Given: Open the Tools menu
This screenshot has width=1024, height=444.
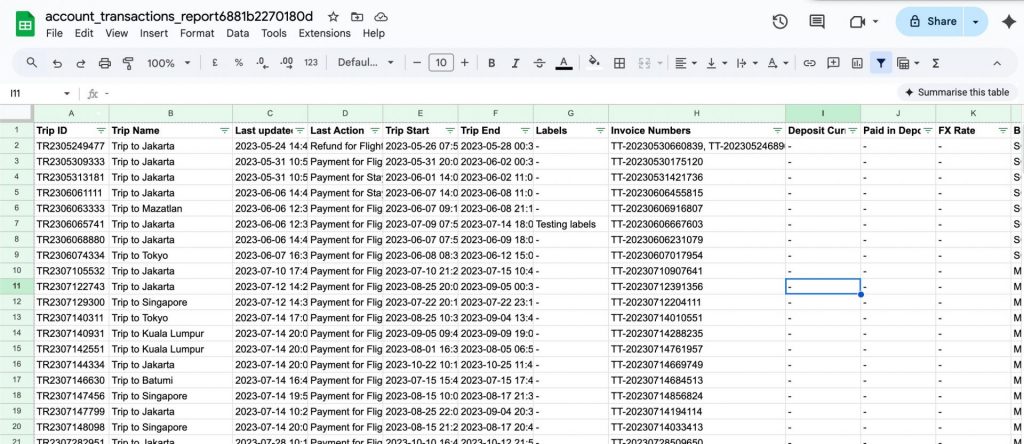Looking at the screenshot, I should tap(274, 33).
